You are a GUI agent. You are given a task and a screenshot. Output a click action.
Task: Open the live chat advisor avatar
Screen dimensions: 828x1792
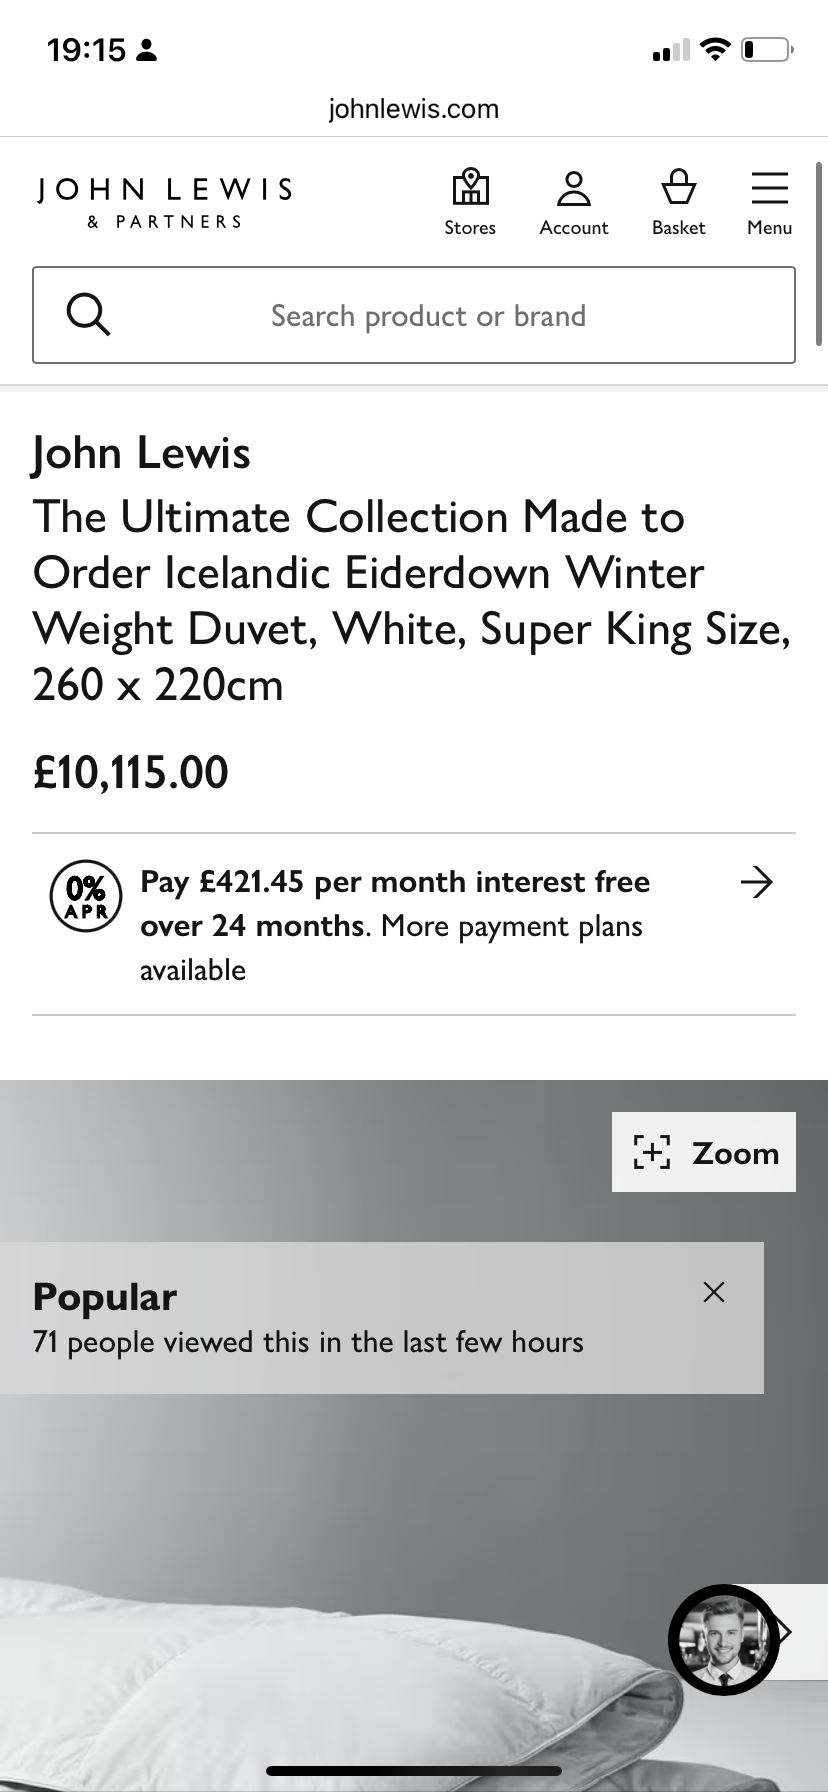coord(722,1639)
